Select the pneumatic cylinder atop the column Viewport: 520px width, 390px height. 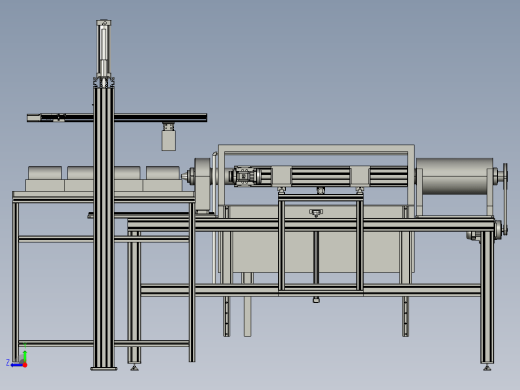104,49
